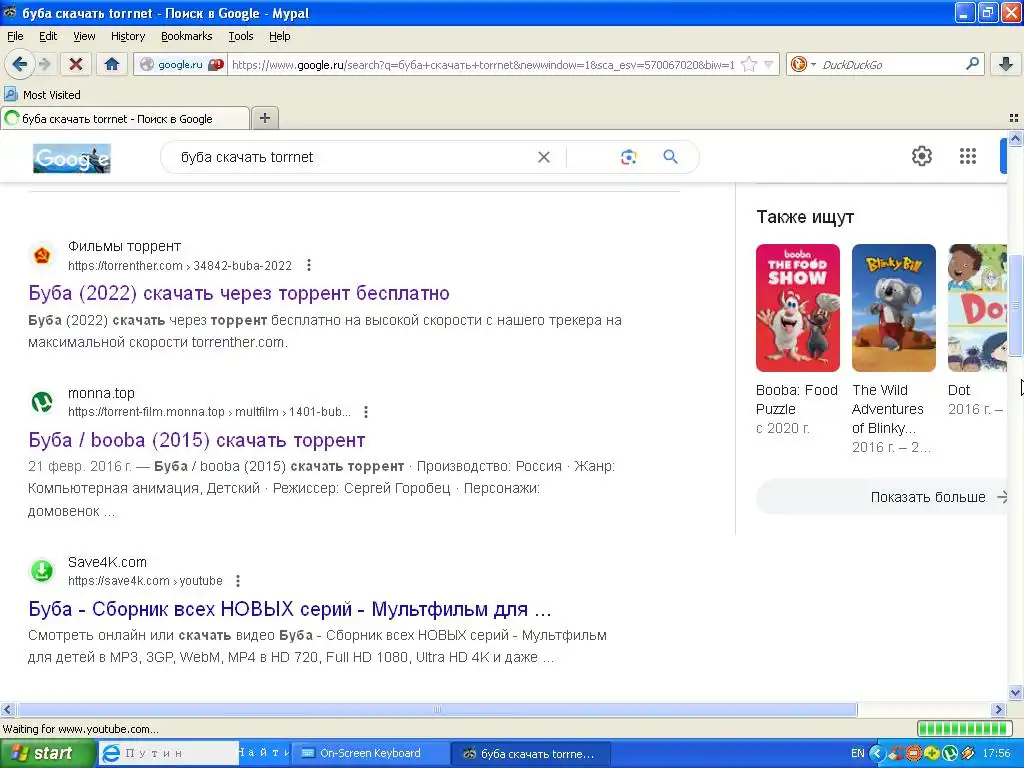Viewport: 1024px width, 768px height.
Task: Click the URL address field
Action: click(483, 65)
